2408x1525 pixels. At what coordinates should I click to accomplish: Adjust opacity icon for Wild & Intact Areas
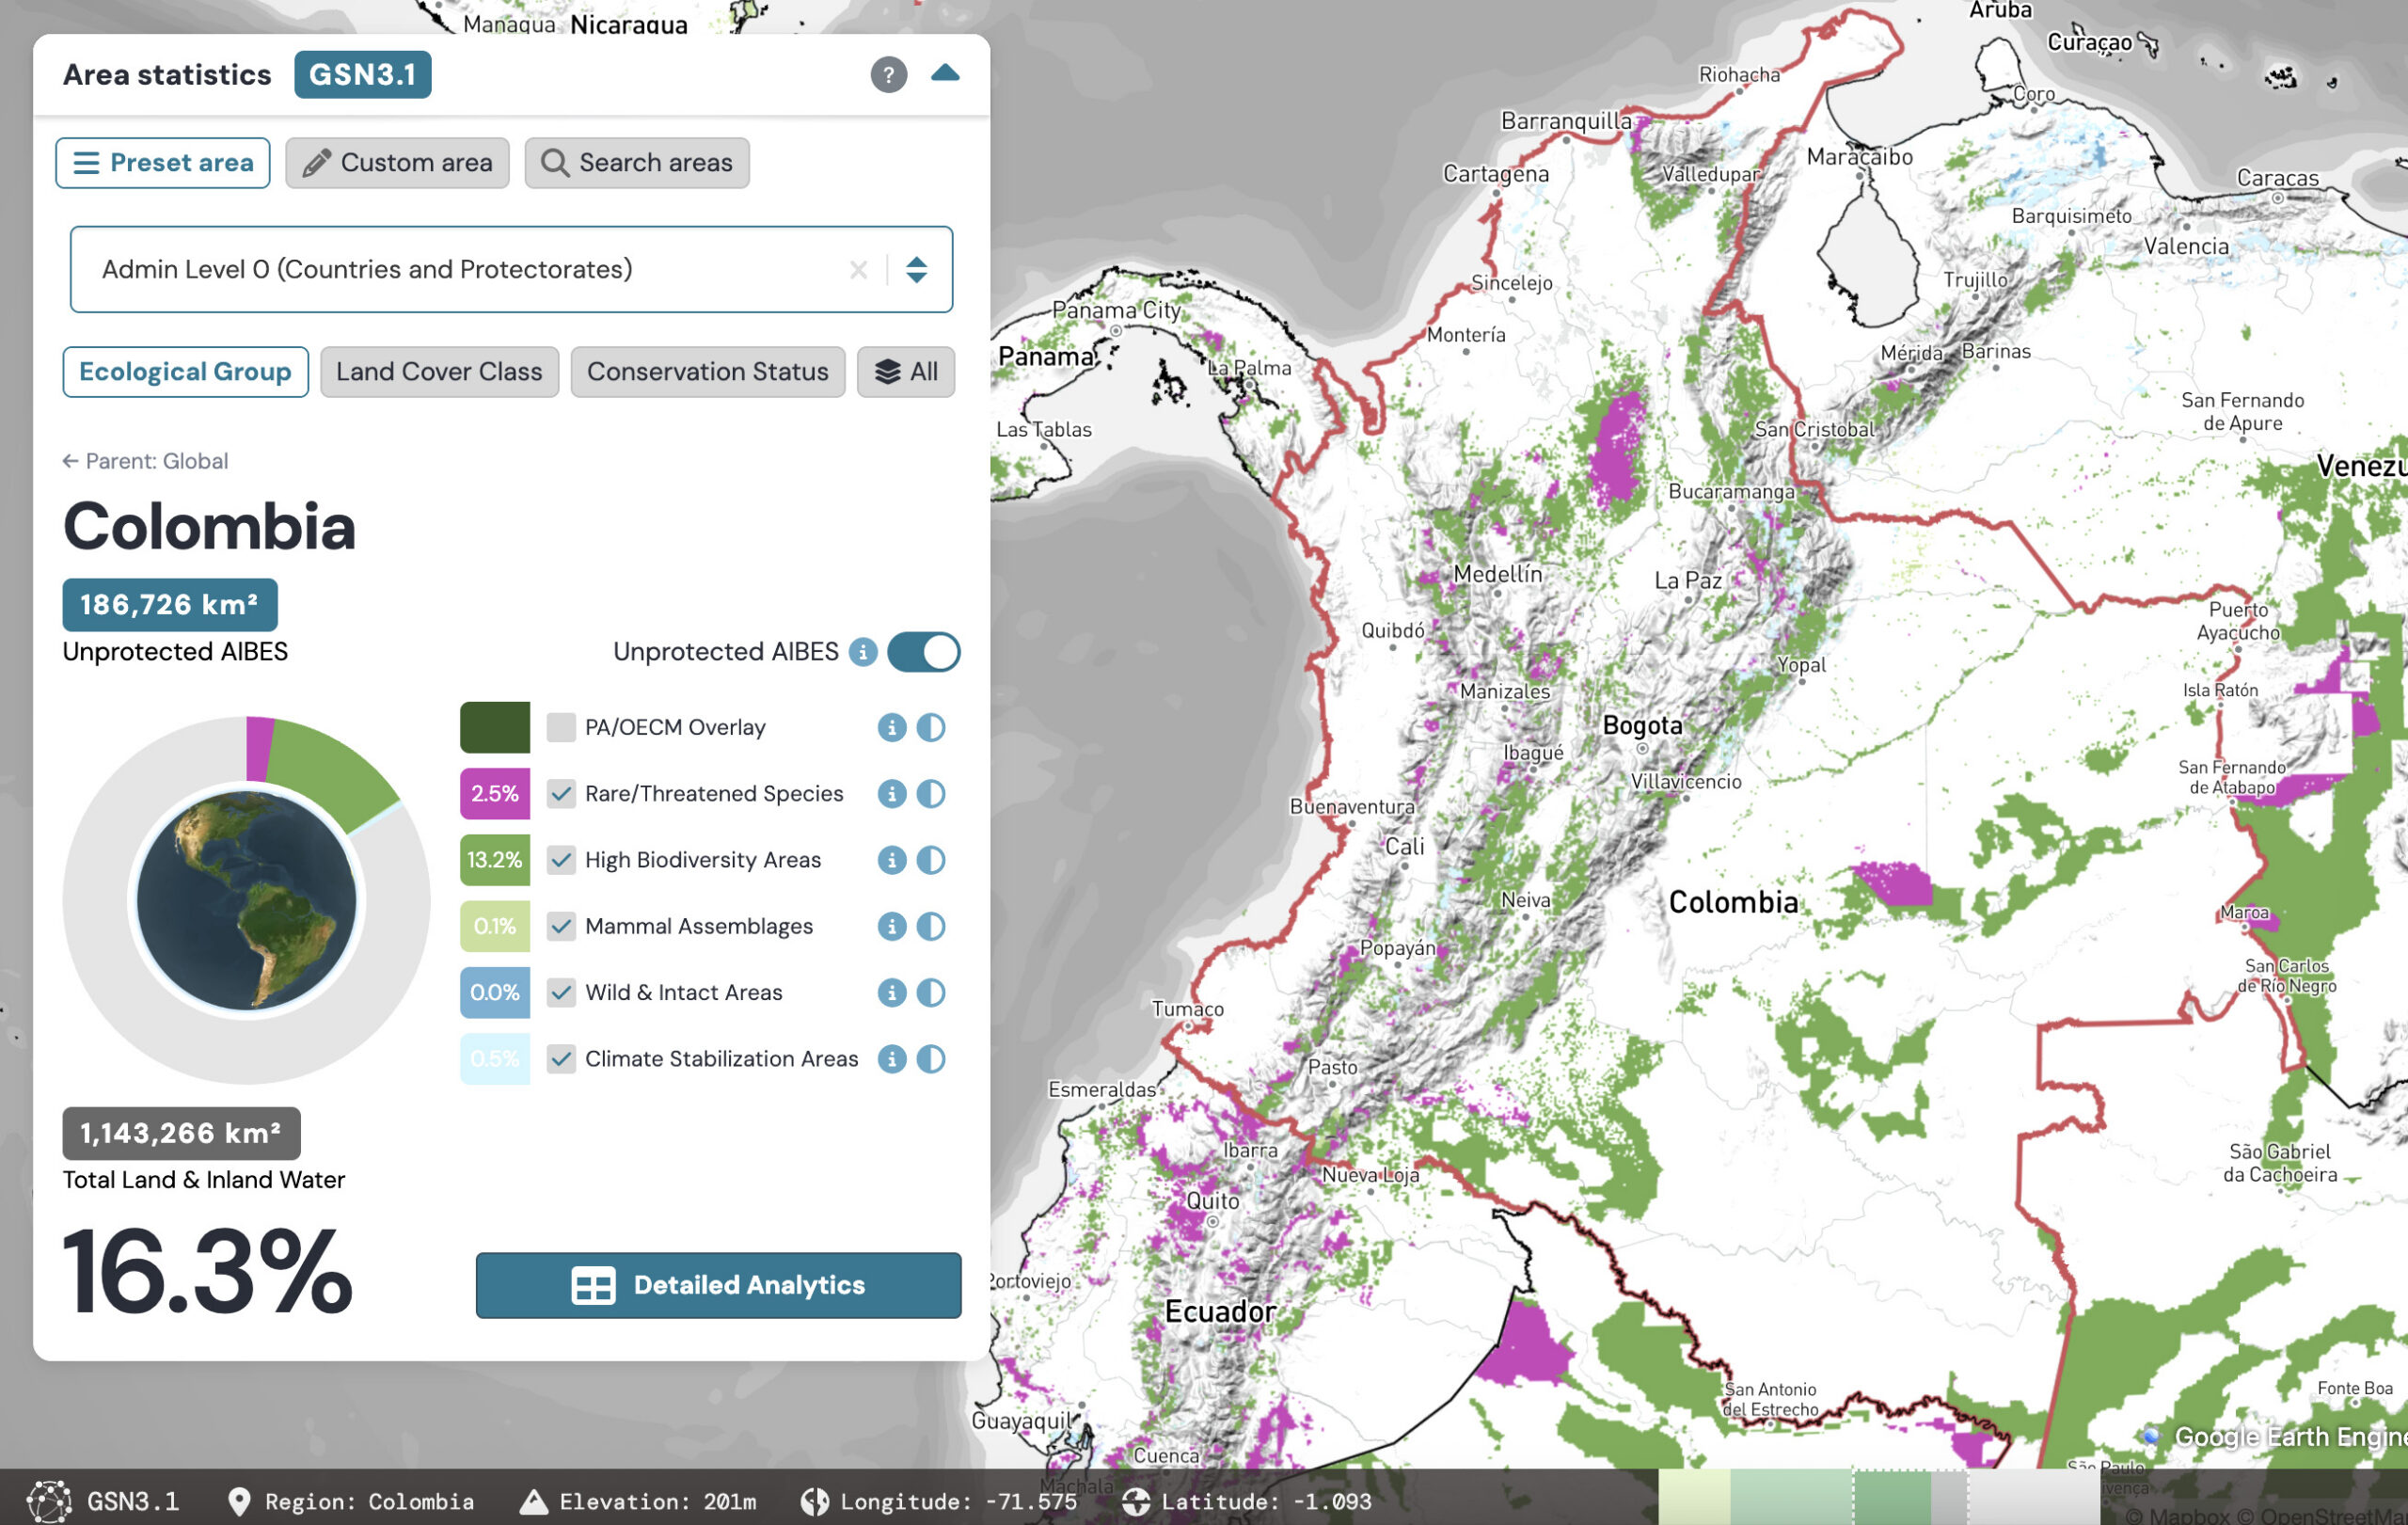[931, 993]
